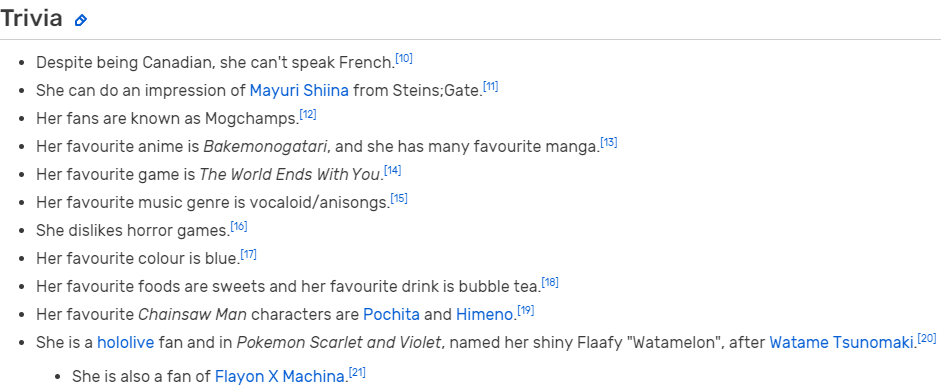
Task: Click the Trivia section heading
Action: point(31,19)
